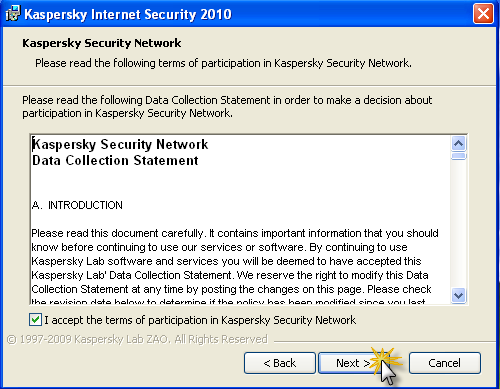Click the scrollbar thumb in the statement box

click(459, 156)
